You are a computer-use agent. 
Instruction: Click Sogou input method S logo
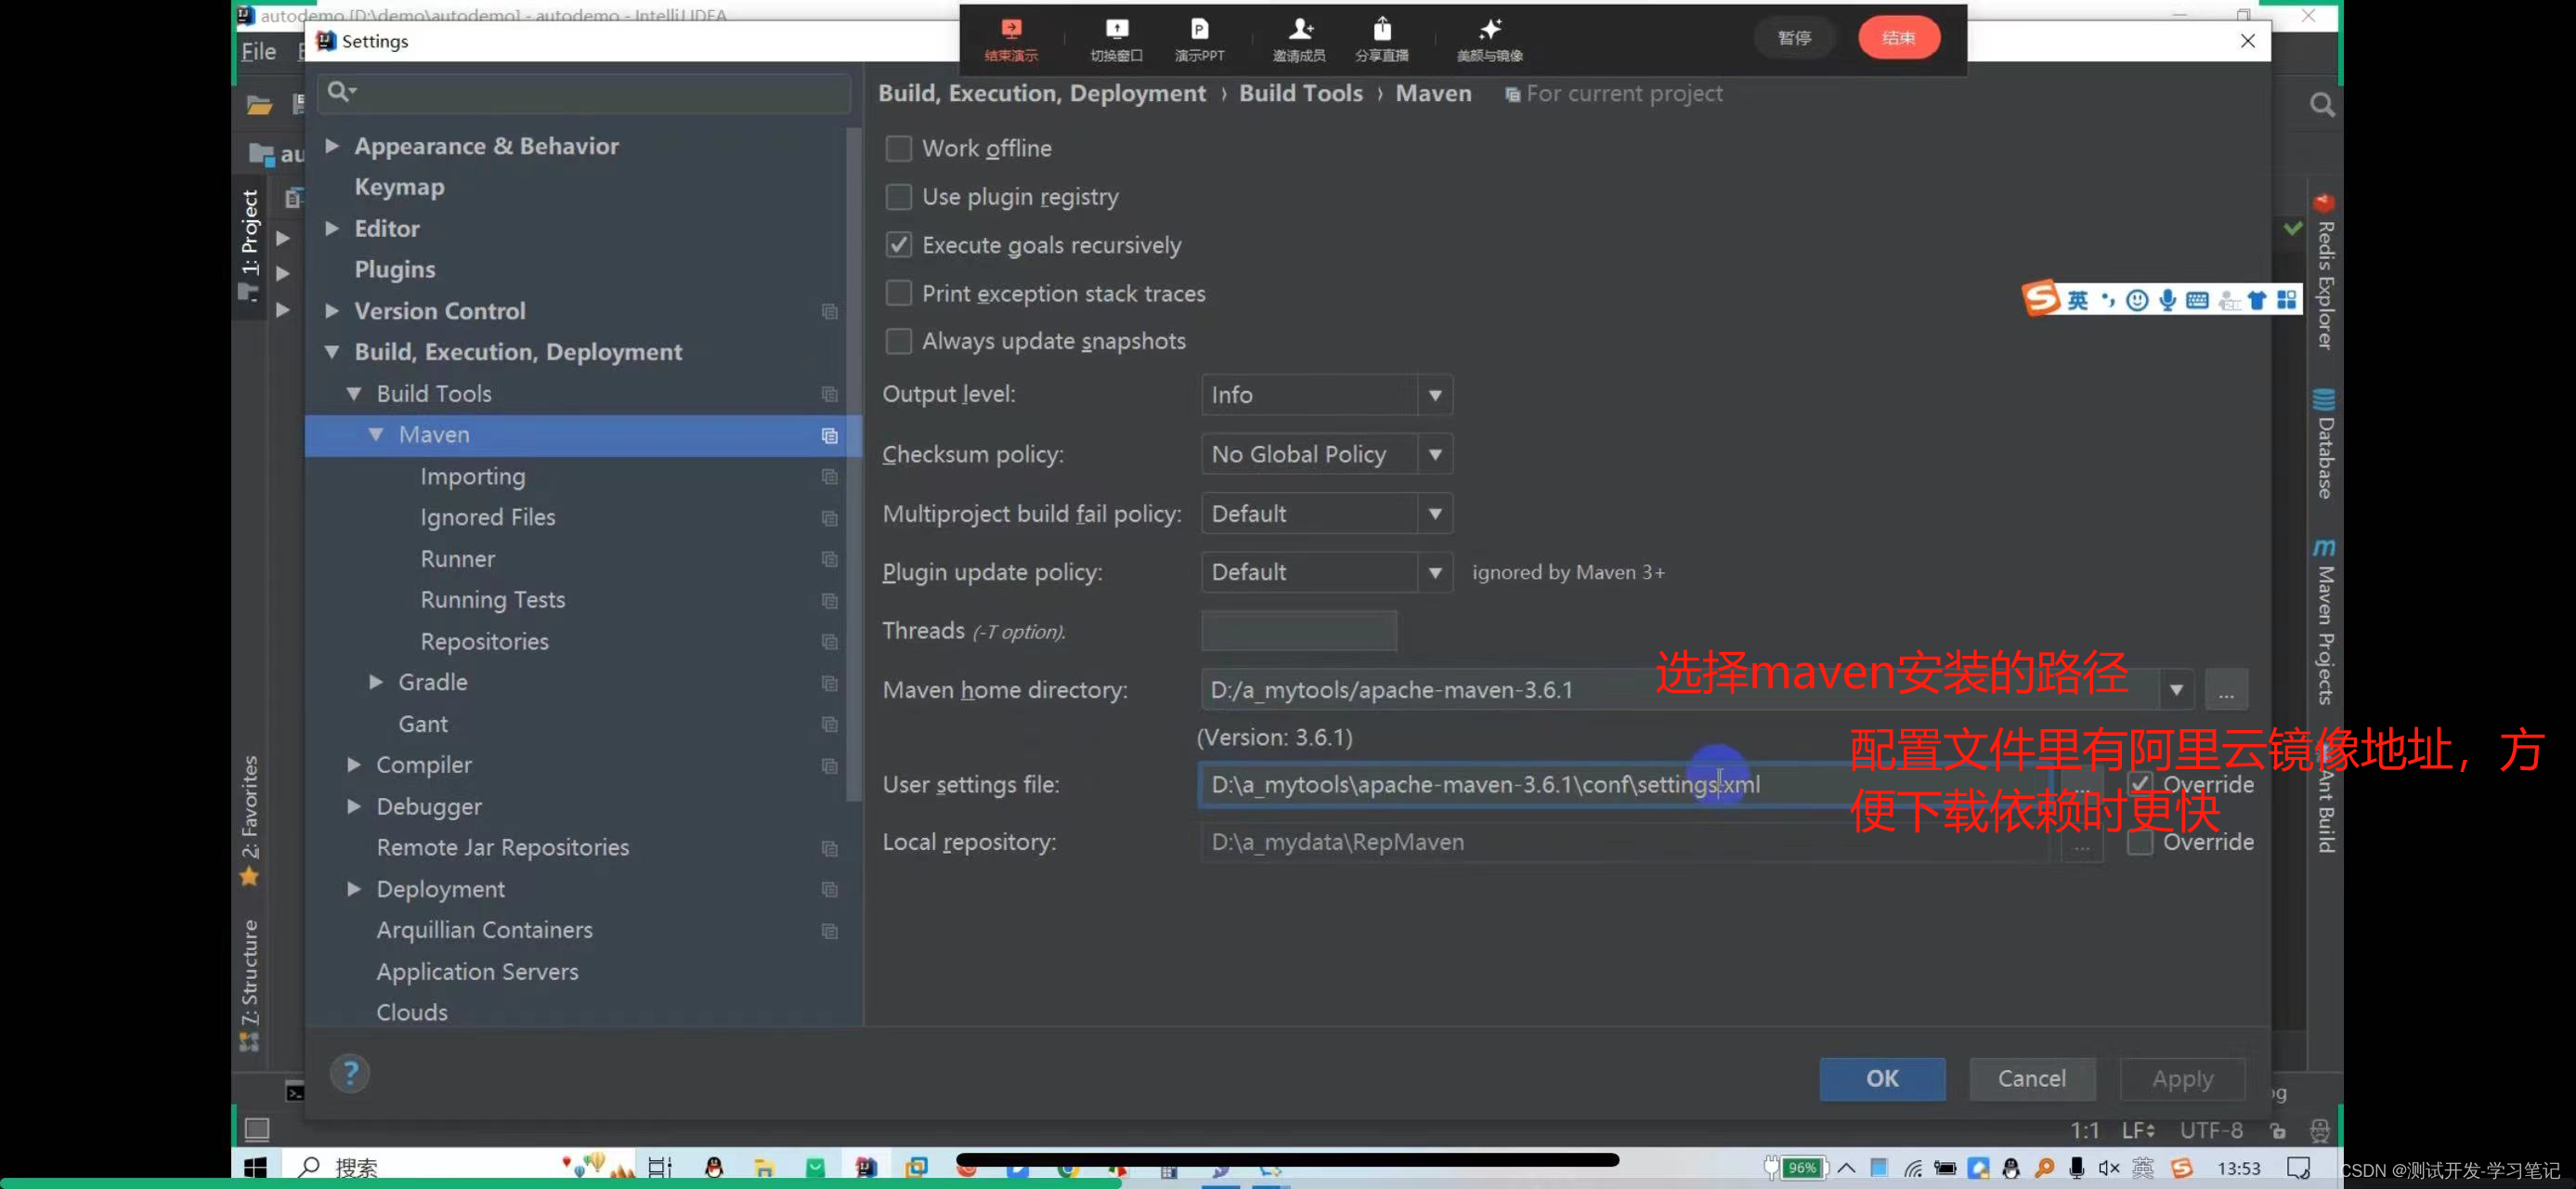coord(2041,298)
